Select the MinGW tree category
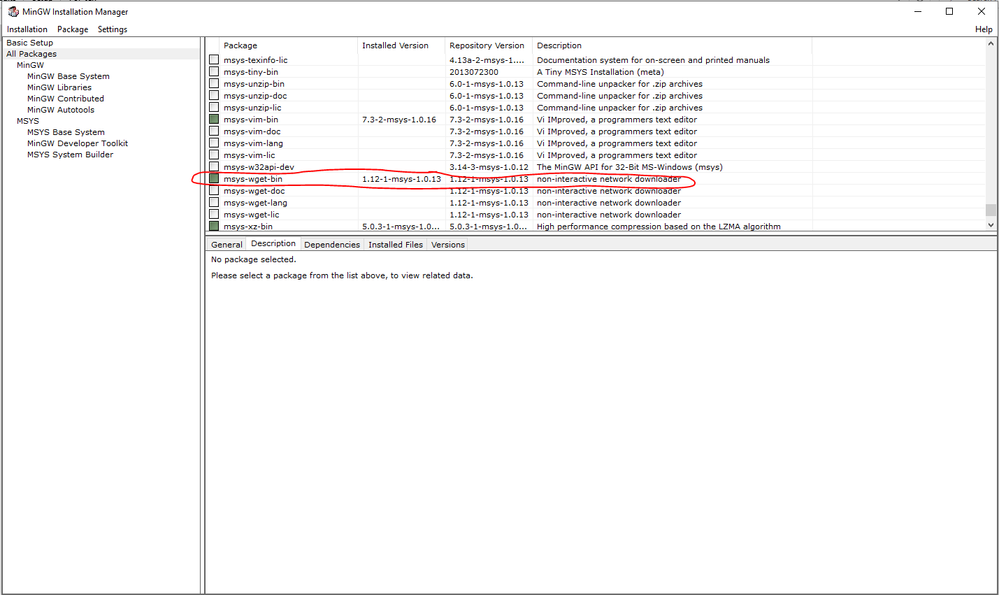 pyautogui.click(x=30, y=65)
